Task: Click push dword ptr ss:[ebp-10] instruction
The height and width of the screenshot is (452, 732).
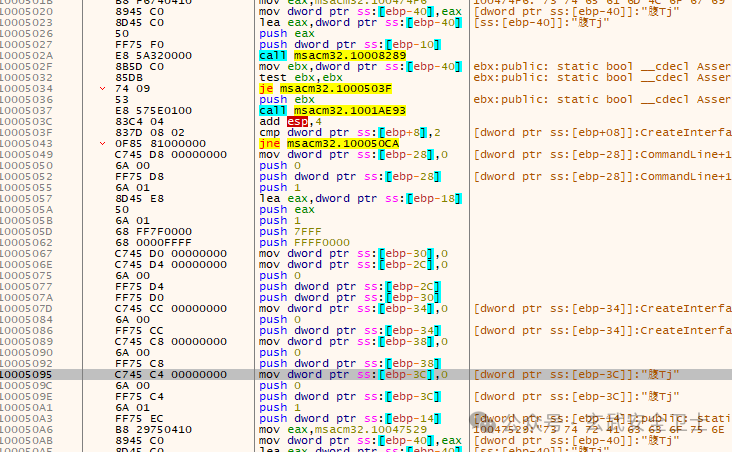Action: 350,45
